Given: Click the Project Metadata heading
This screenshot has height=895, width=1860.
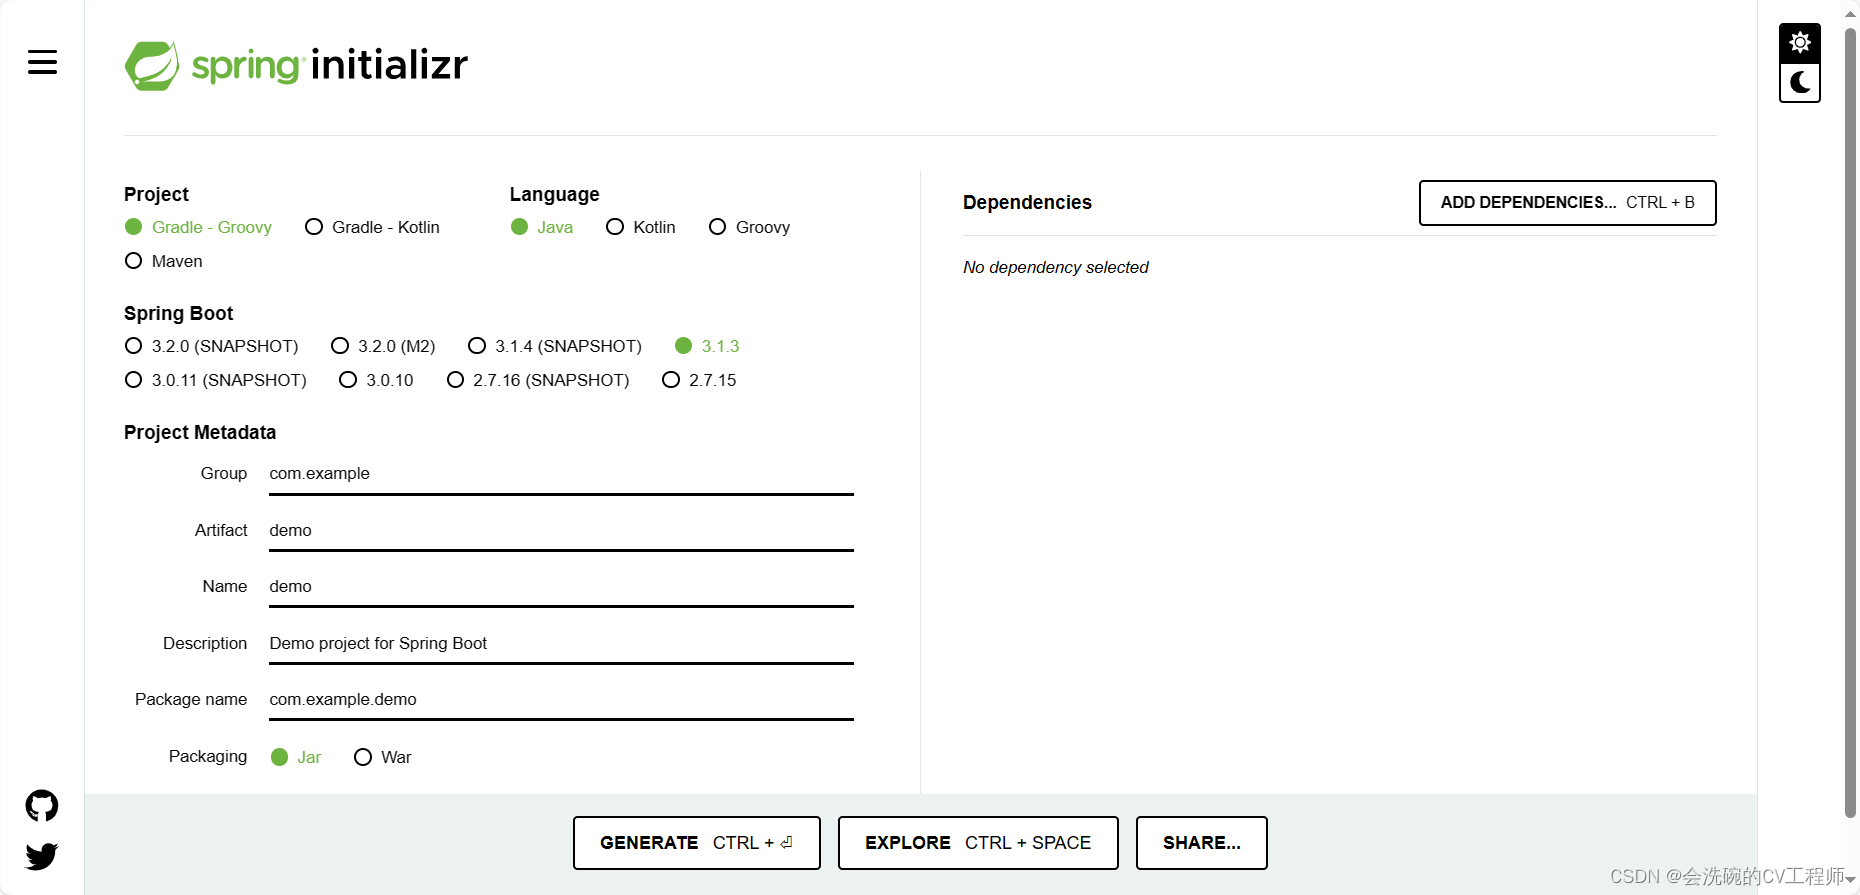Looking at the screenshot, I should coord(200,432).
